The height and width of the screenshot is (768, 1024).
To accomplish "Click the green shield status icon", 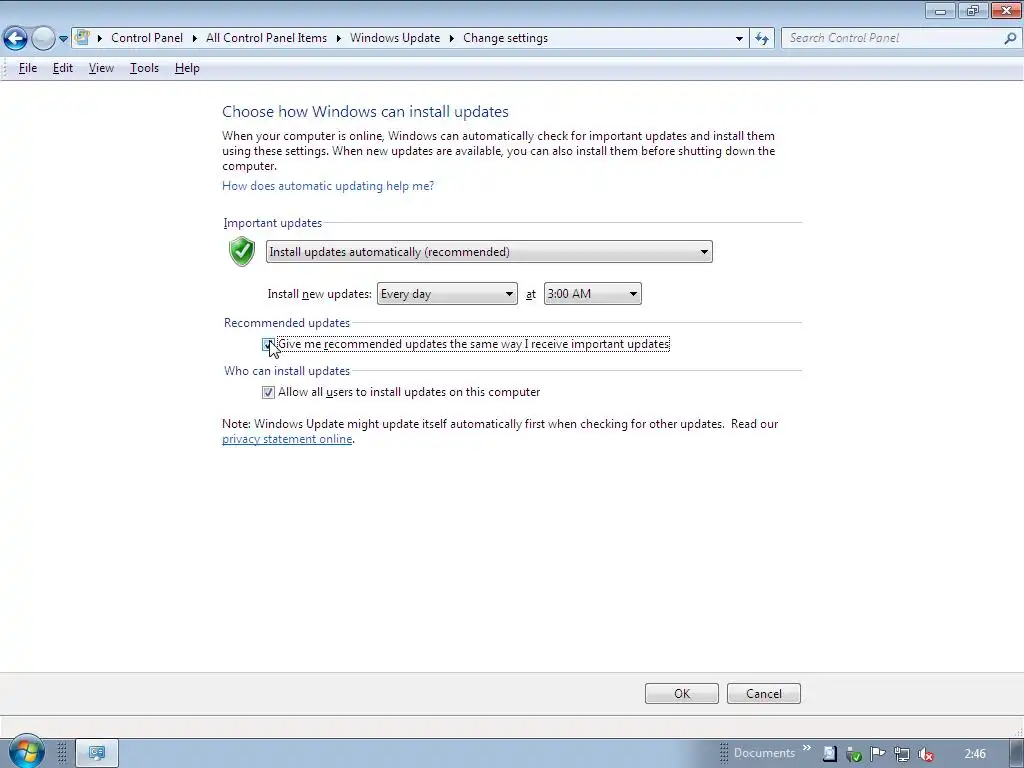I will (x=242, y=251).
